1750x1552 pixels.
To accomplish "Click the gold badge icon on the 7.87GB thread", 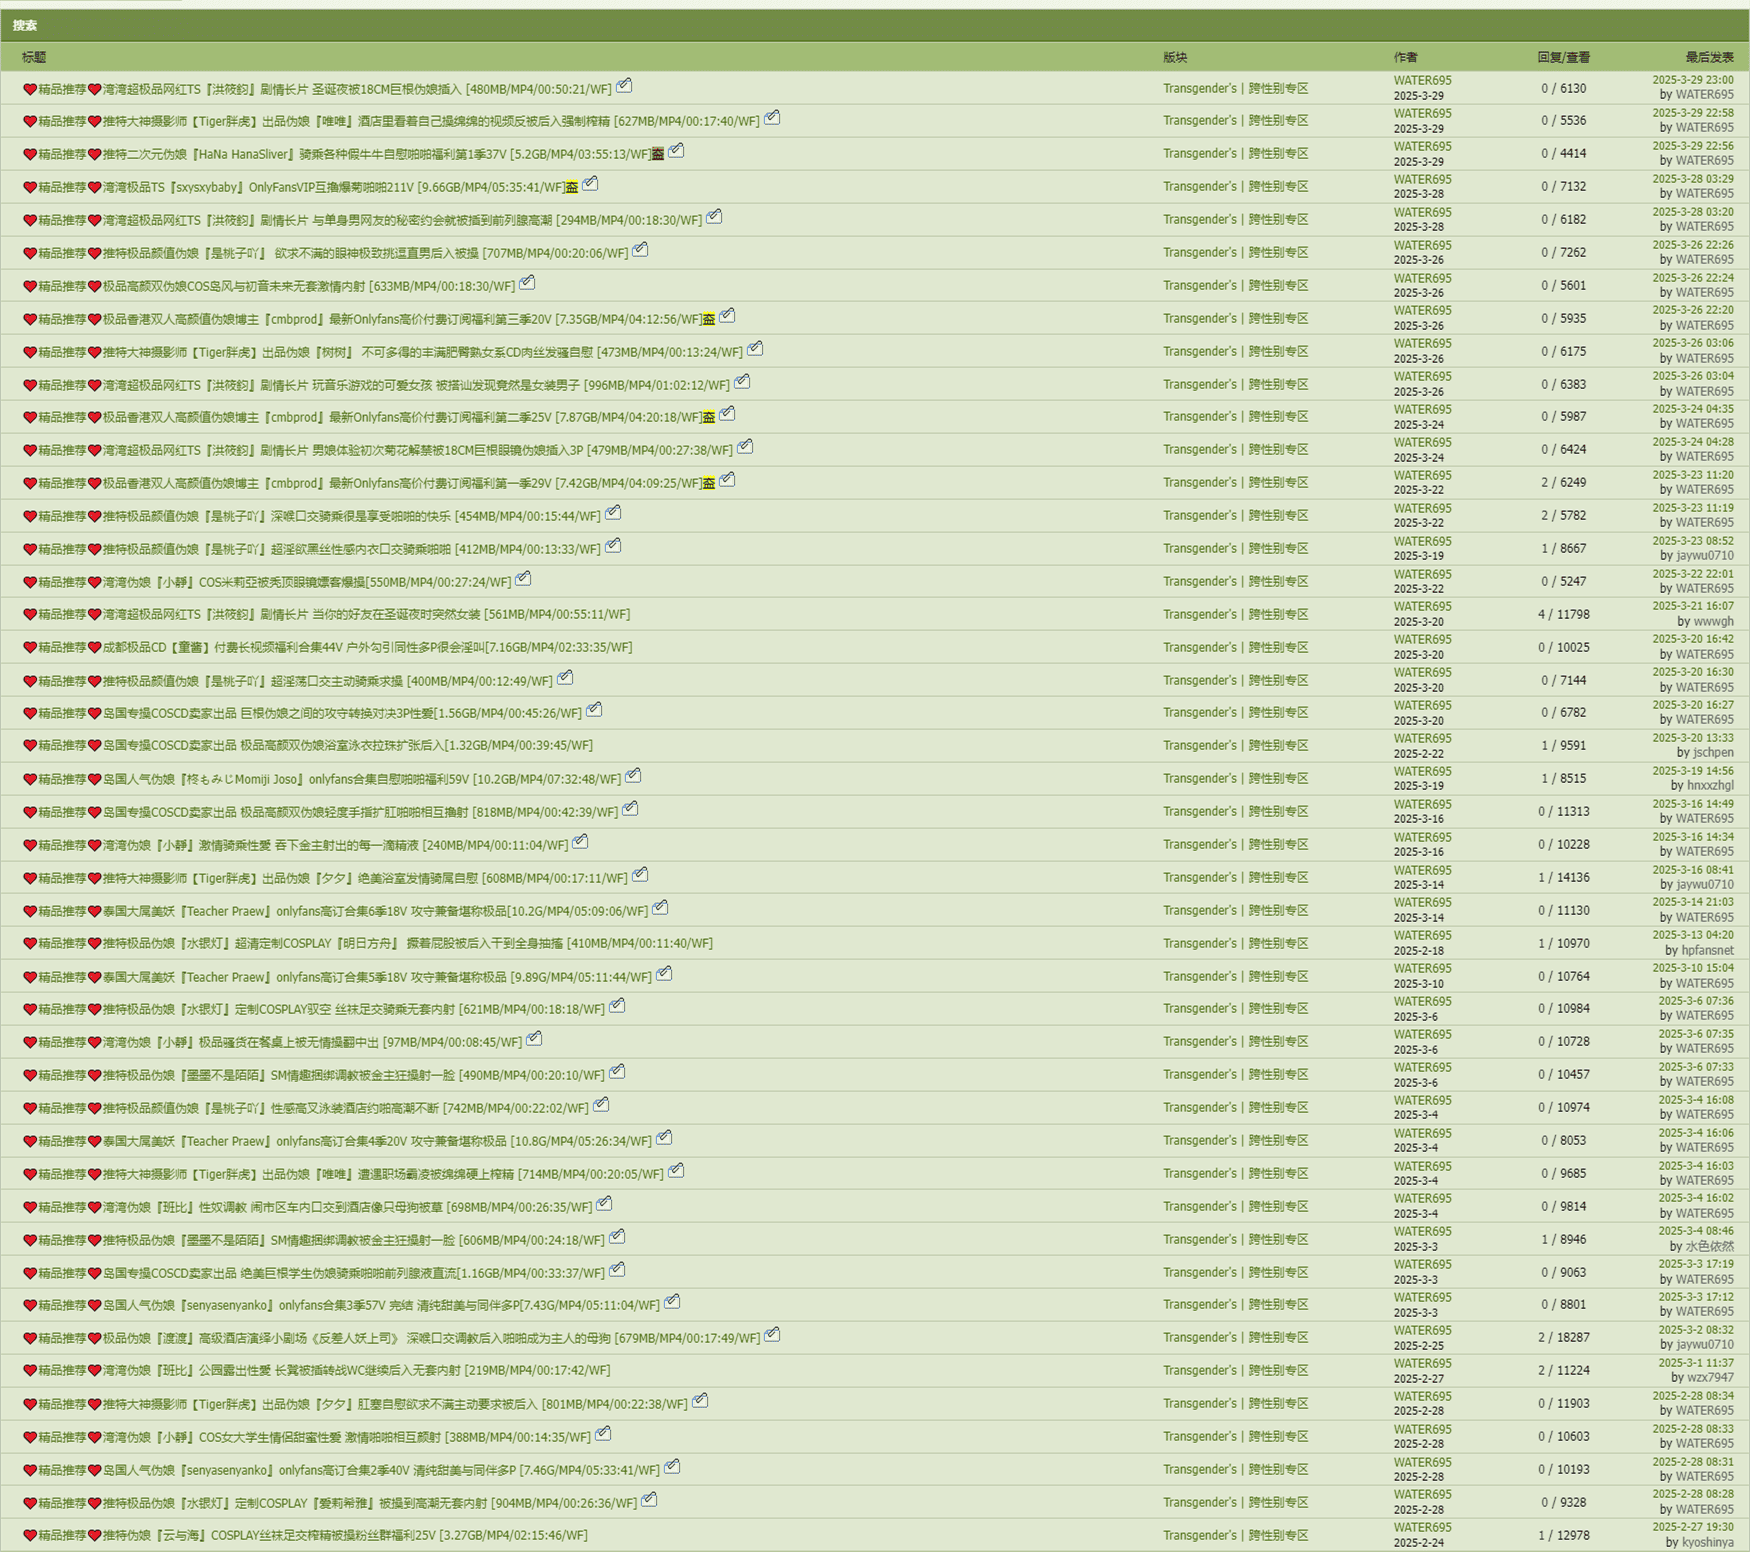I will point(708,417).
